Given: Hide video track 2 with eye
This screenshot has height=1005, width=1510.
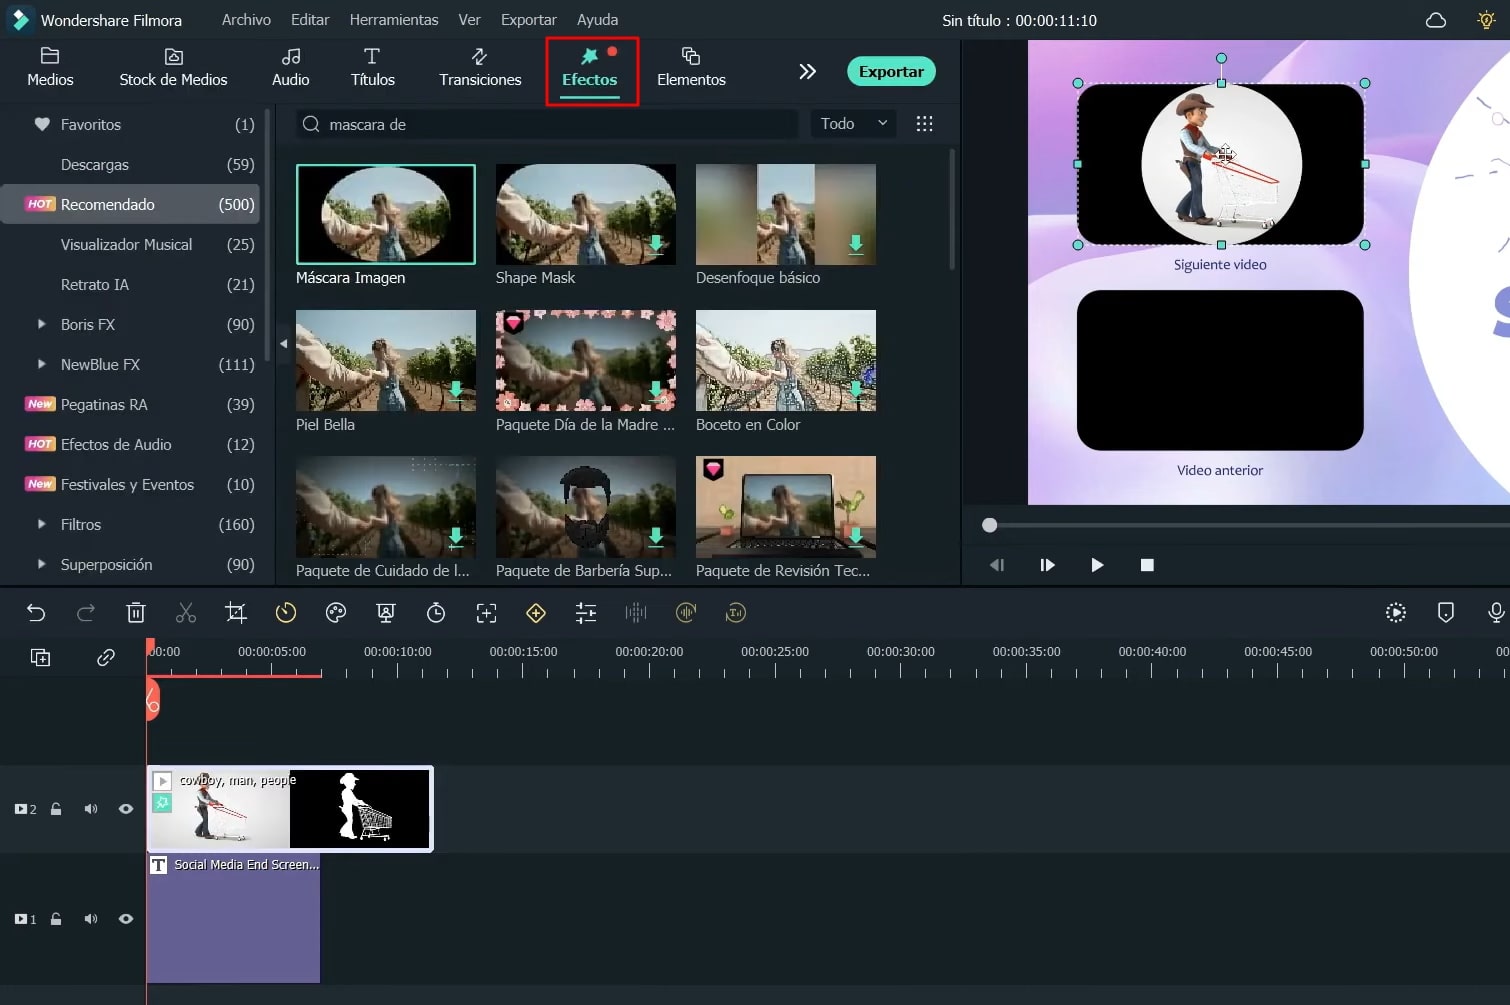Looking at the screenshot, I should (x=126, y=809).
